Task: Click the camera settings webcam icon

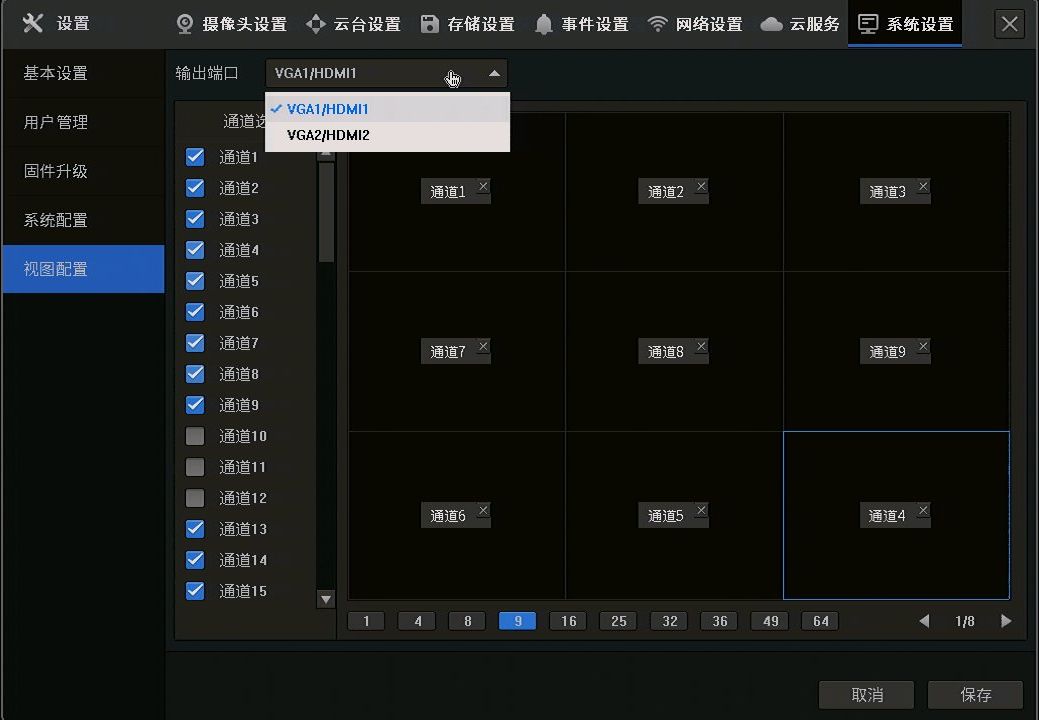Action: pyautogui.click(x=185, y=24)
